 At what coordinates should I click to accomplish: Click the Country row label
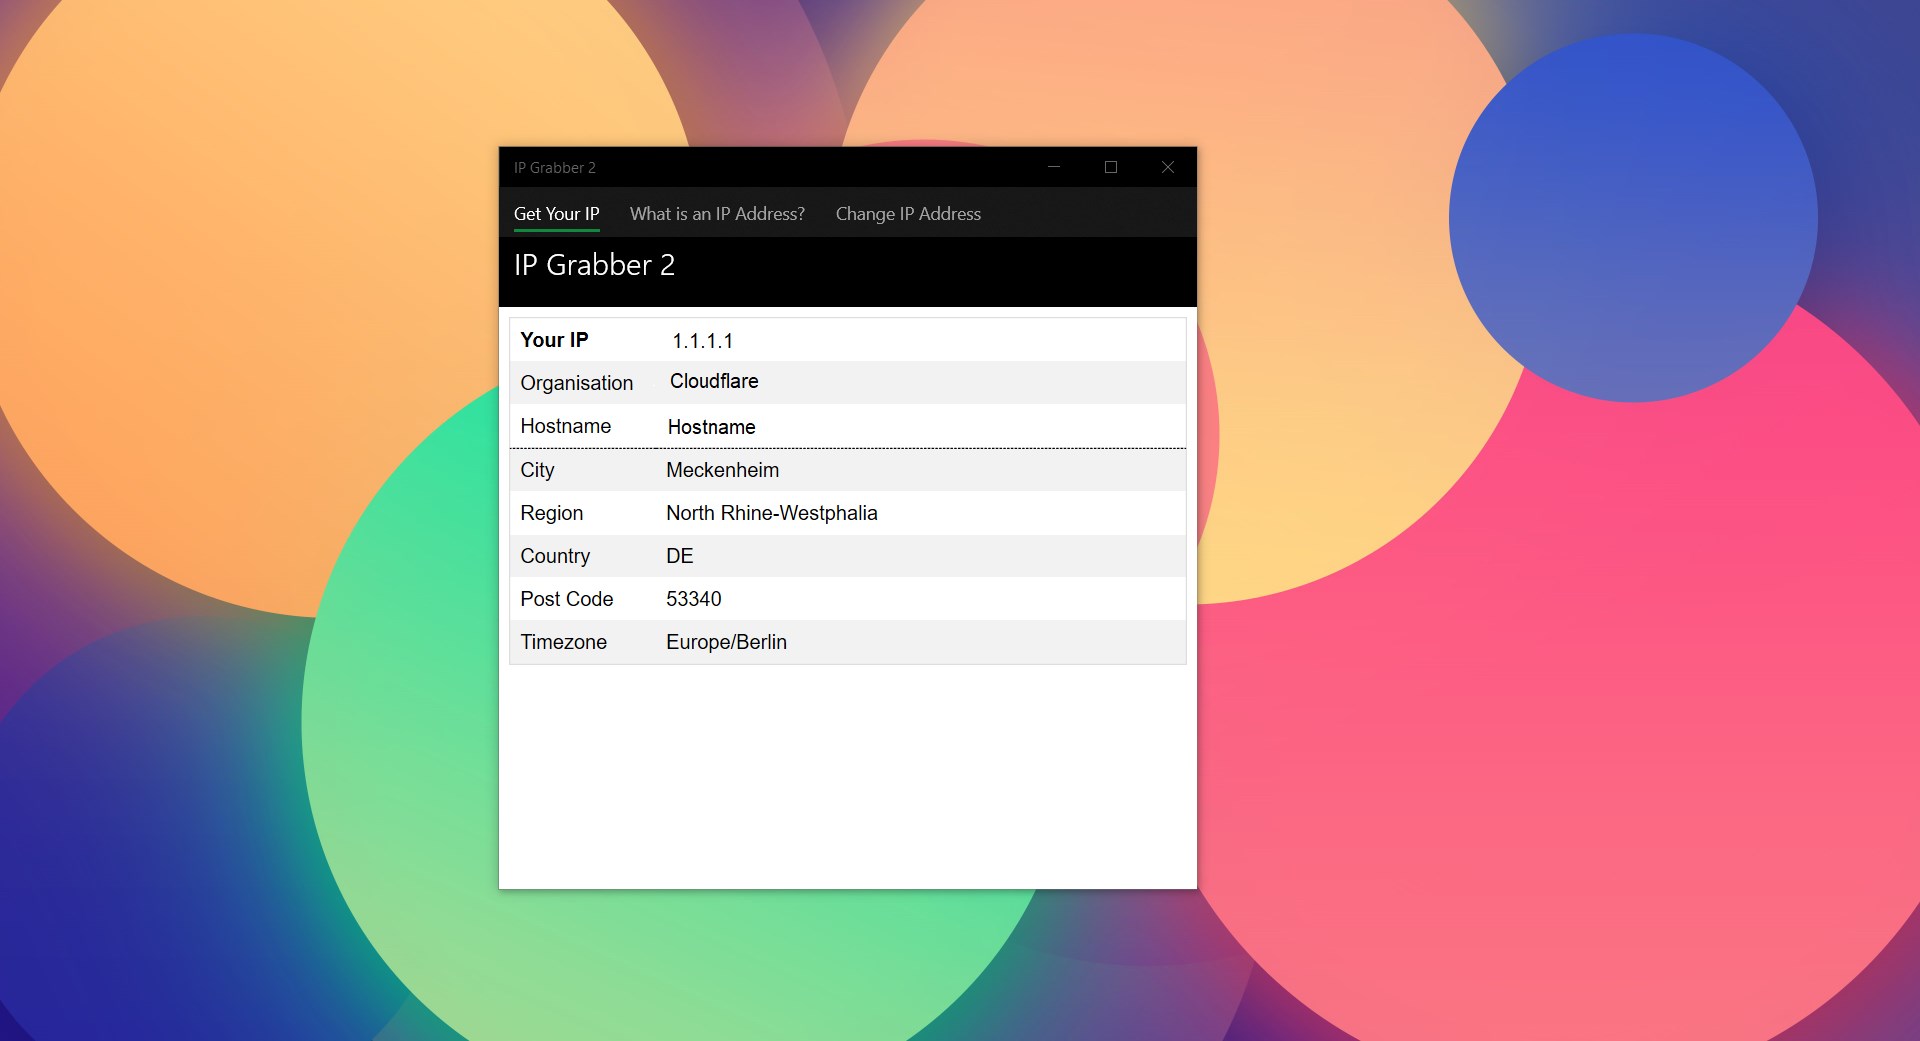555,556
